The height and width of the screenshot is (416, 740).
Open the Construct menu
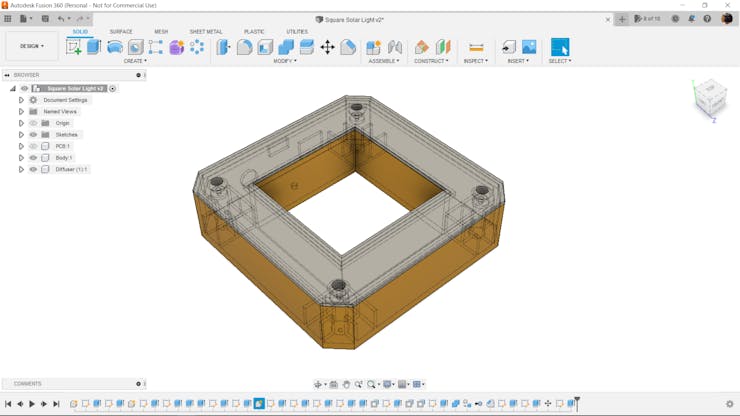pyautogui.click(x=432, y=61)
